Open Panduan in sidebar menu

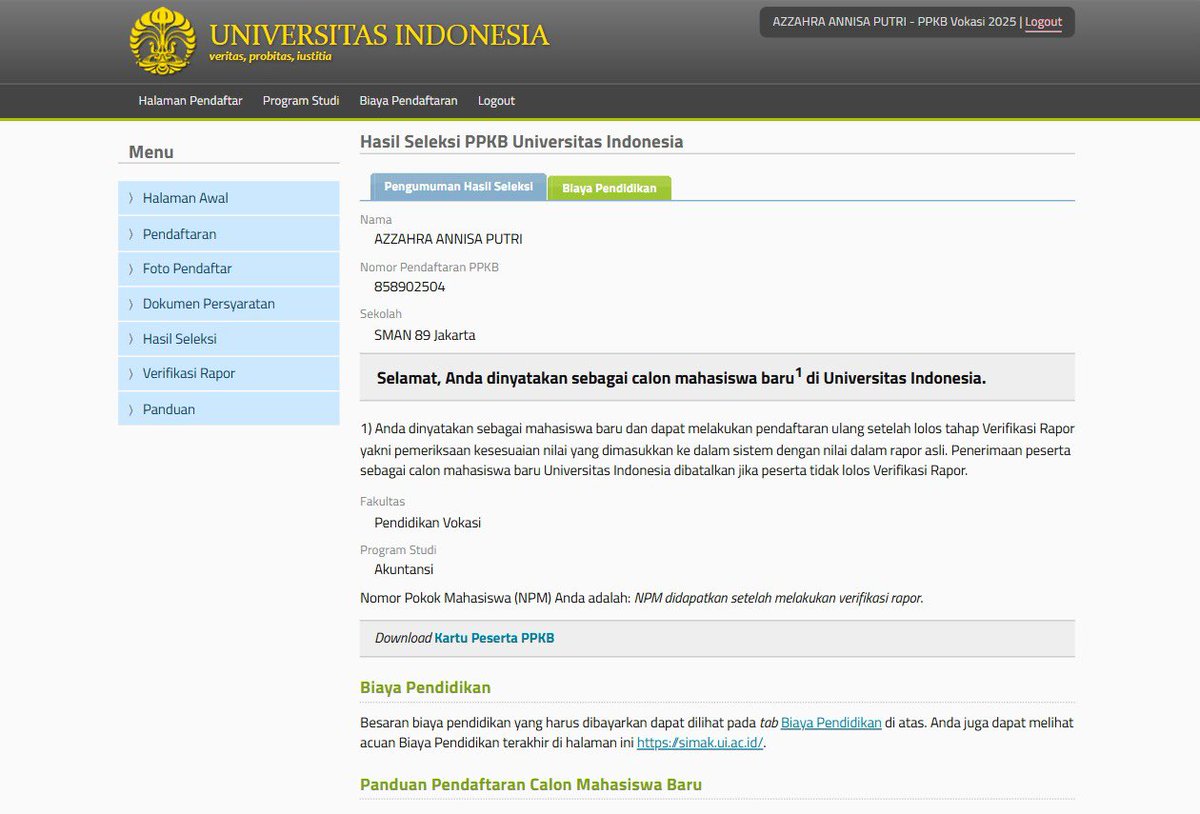coord(229,409)
